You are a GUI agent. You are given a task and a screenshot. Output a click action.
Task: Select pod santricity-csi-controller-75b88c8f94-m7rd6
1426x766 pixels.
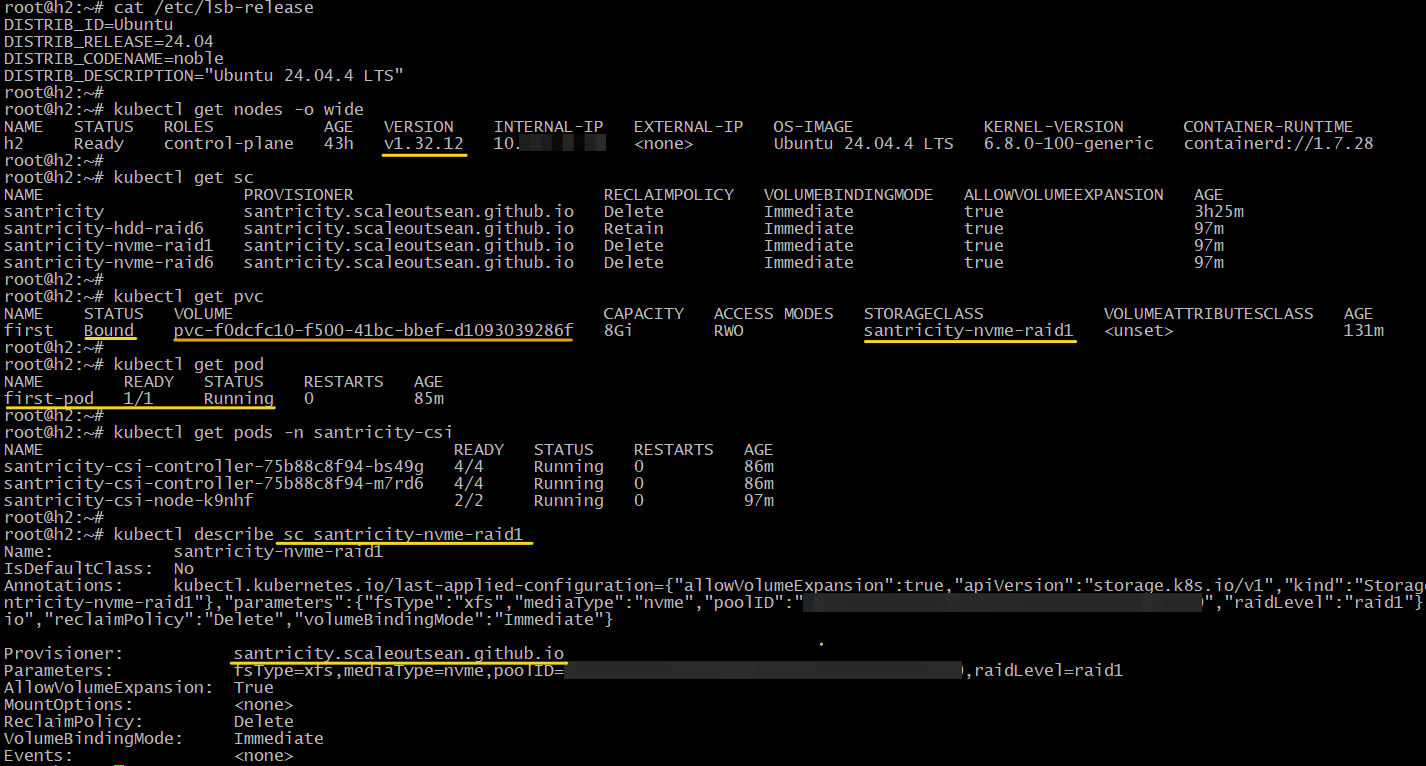click(214, 484)
